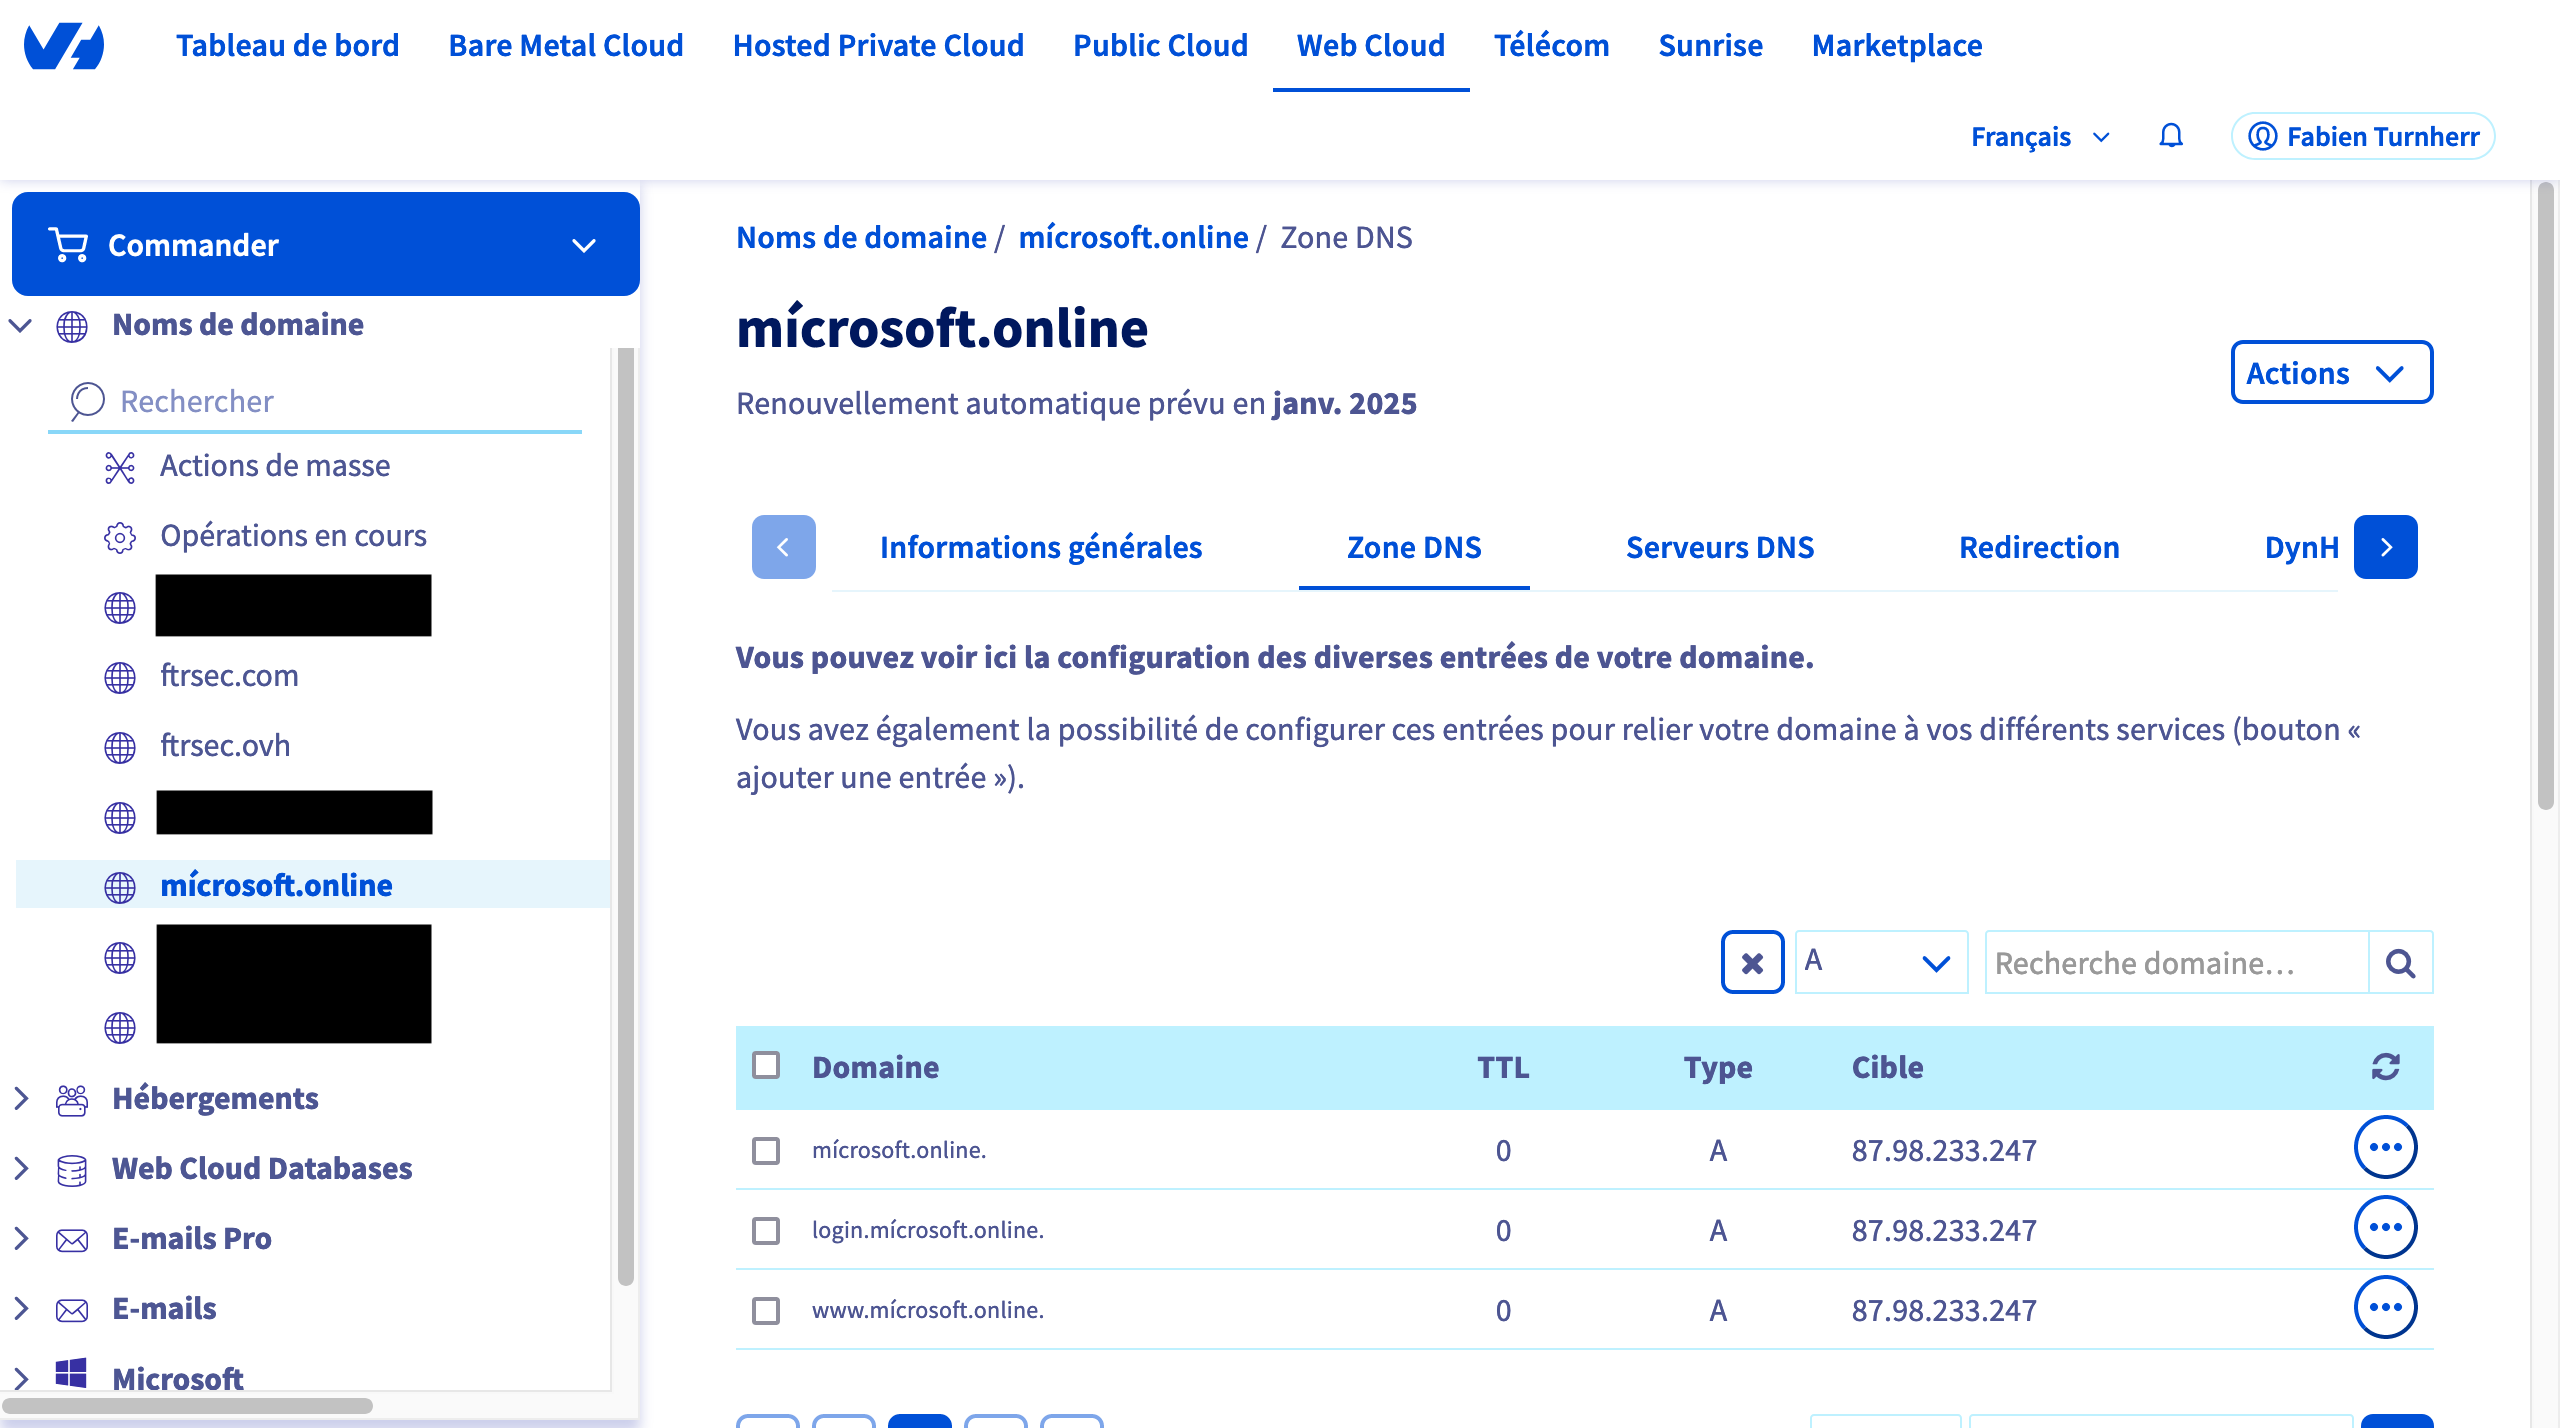Open Hosted Private Cloud menu
The width and height of the screenshot is (2560, 1428).
pos(878,46)
